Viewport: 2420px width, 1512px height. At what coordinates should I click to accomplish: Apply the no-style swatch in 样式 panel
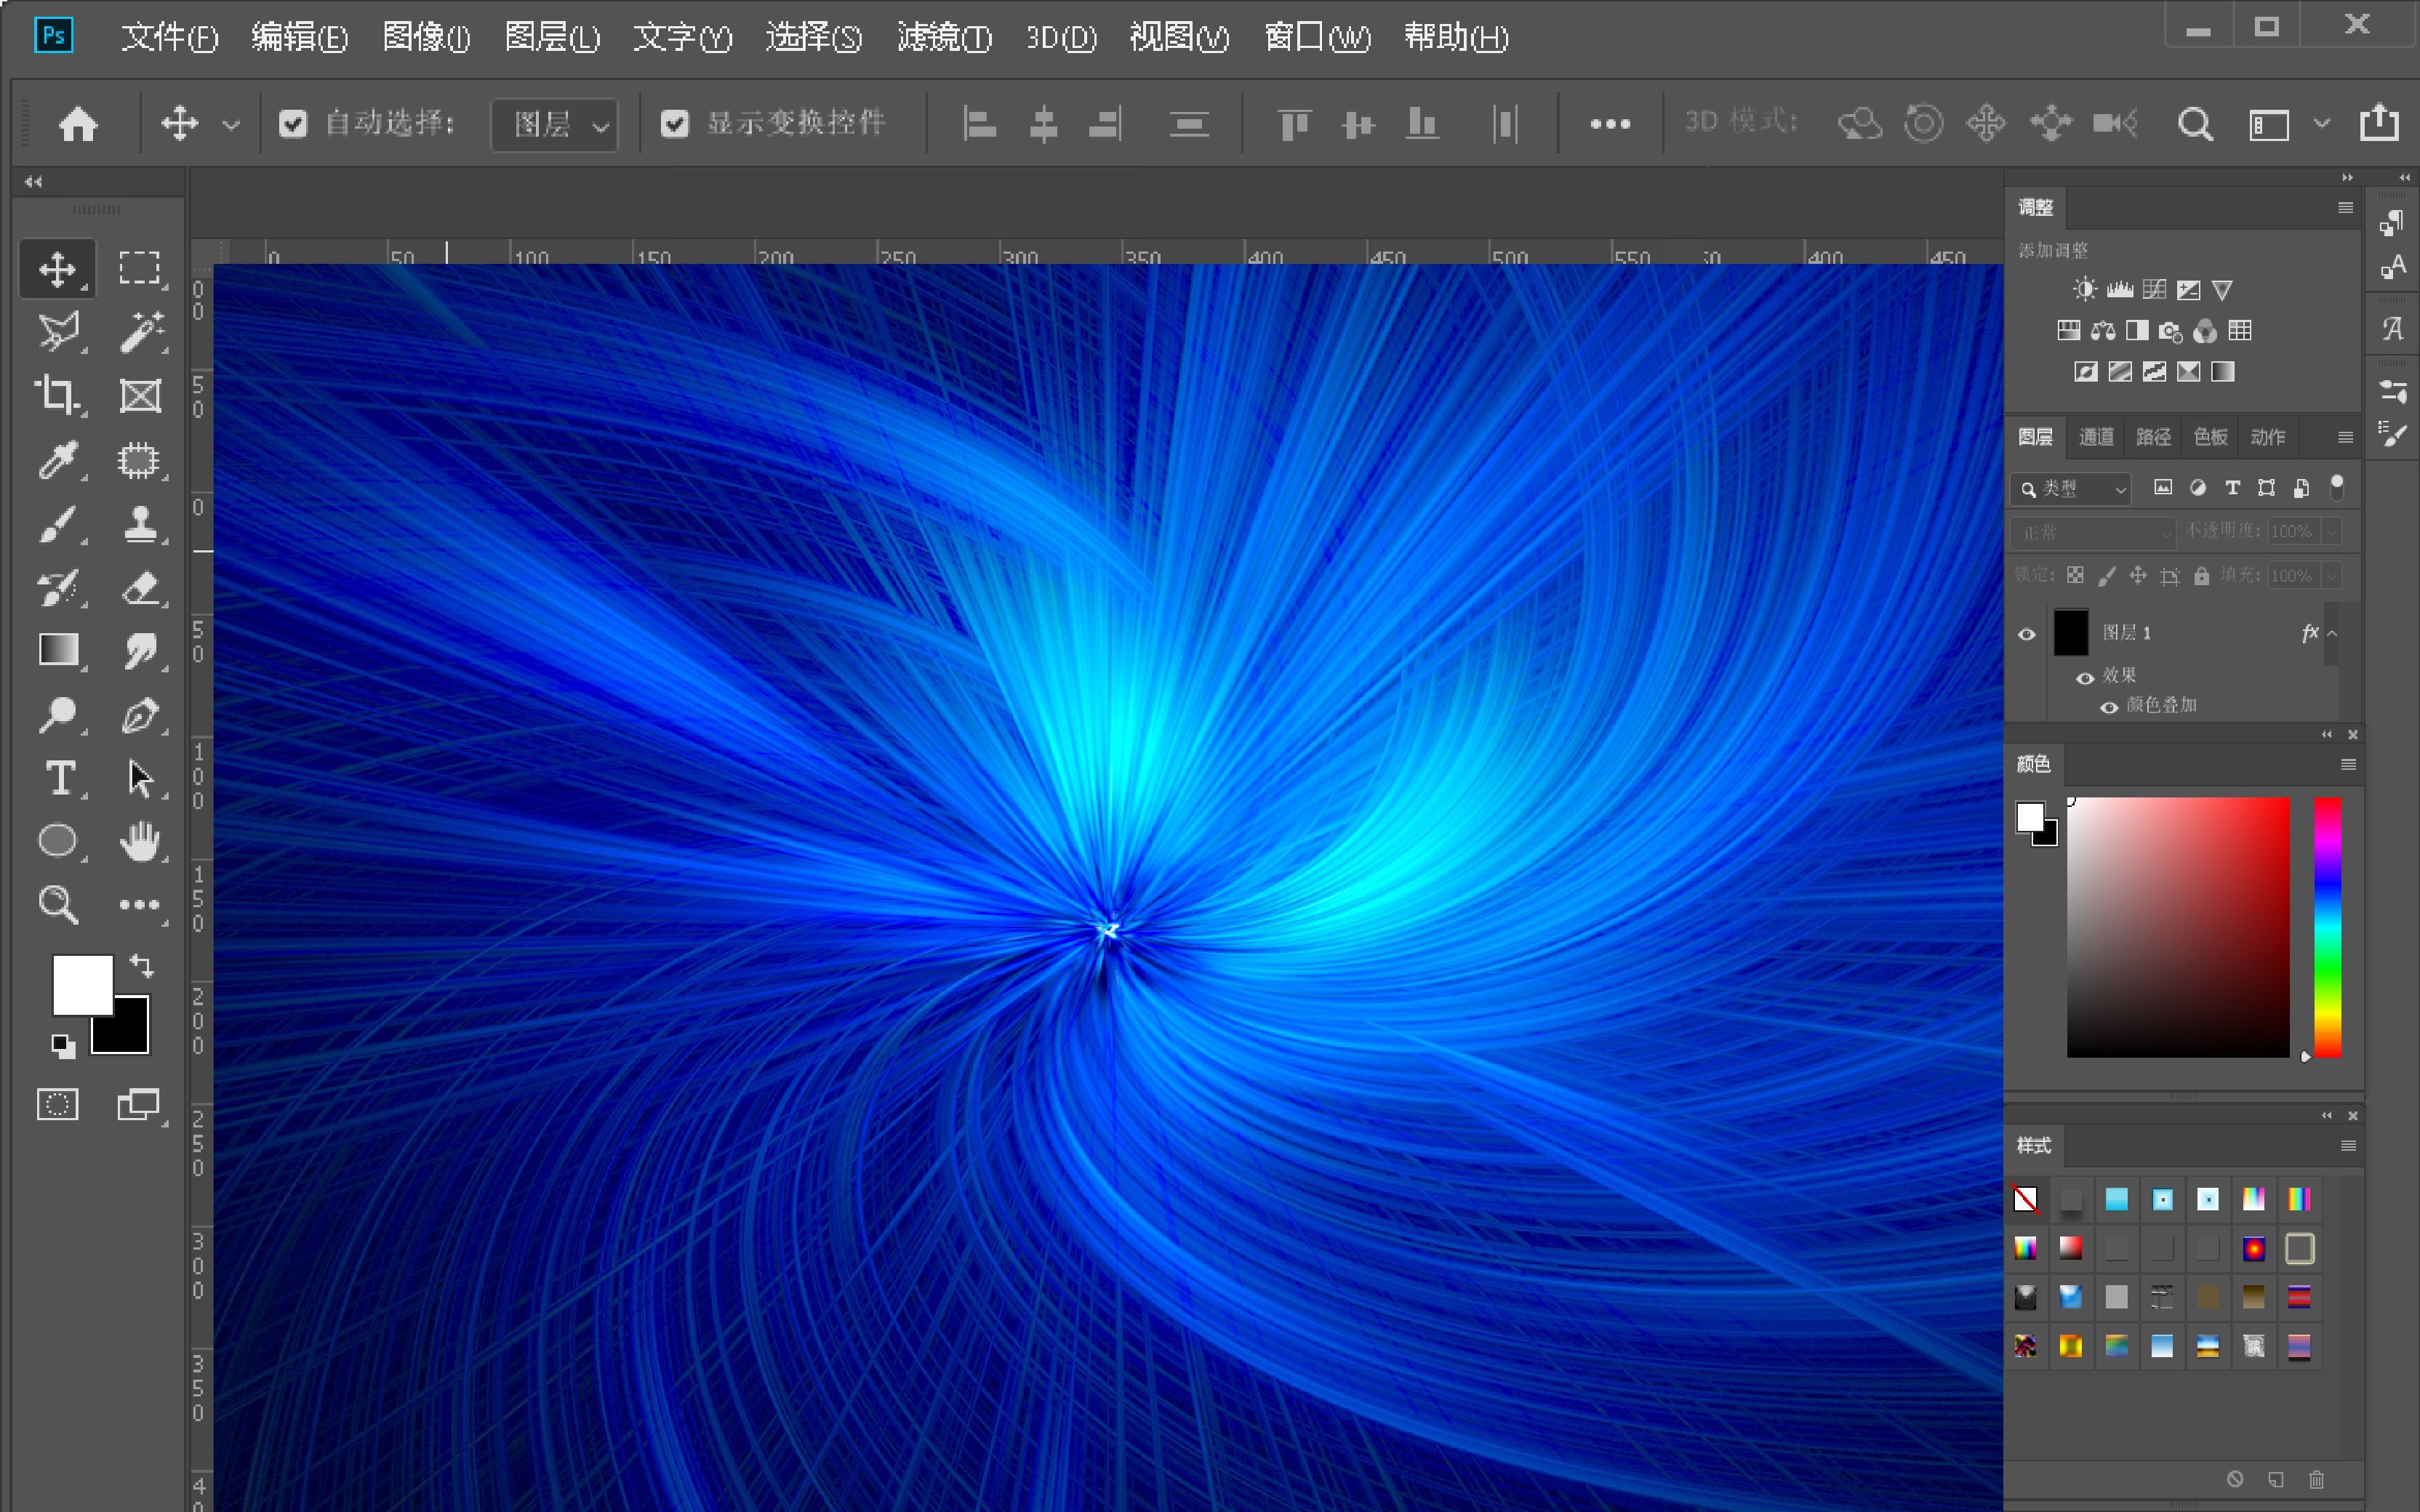tap(2026, 1199)
